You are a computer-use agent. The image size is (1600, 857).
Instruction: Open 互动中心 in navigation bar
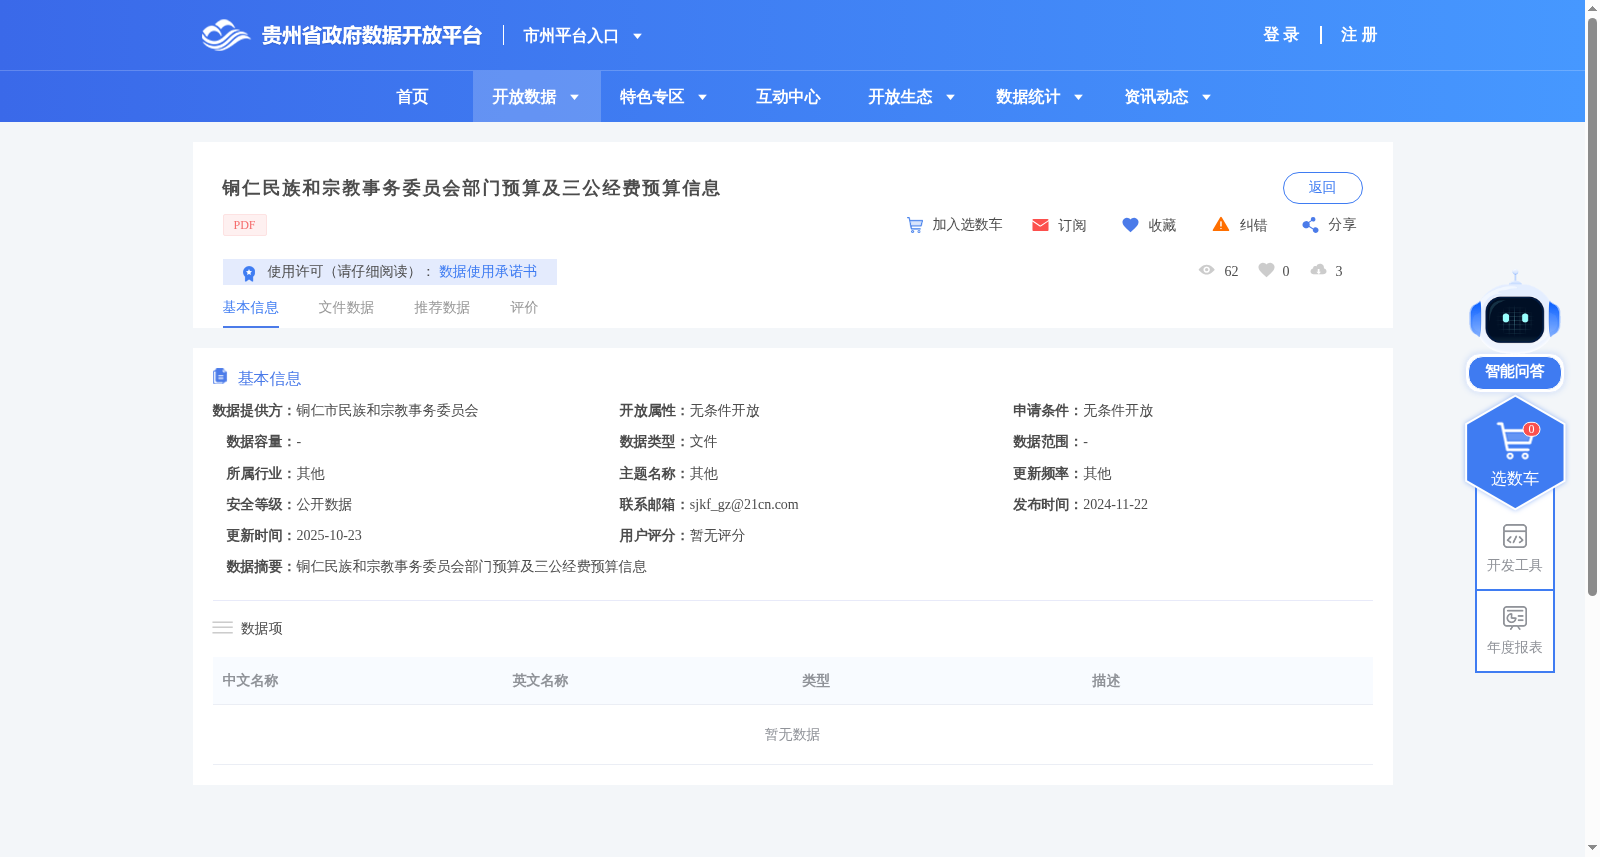click(788, 97)
